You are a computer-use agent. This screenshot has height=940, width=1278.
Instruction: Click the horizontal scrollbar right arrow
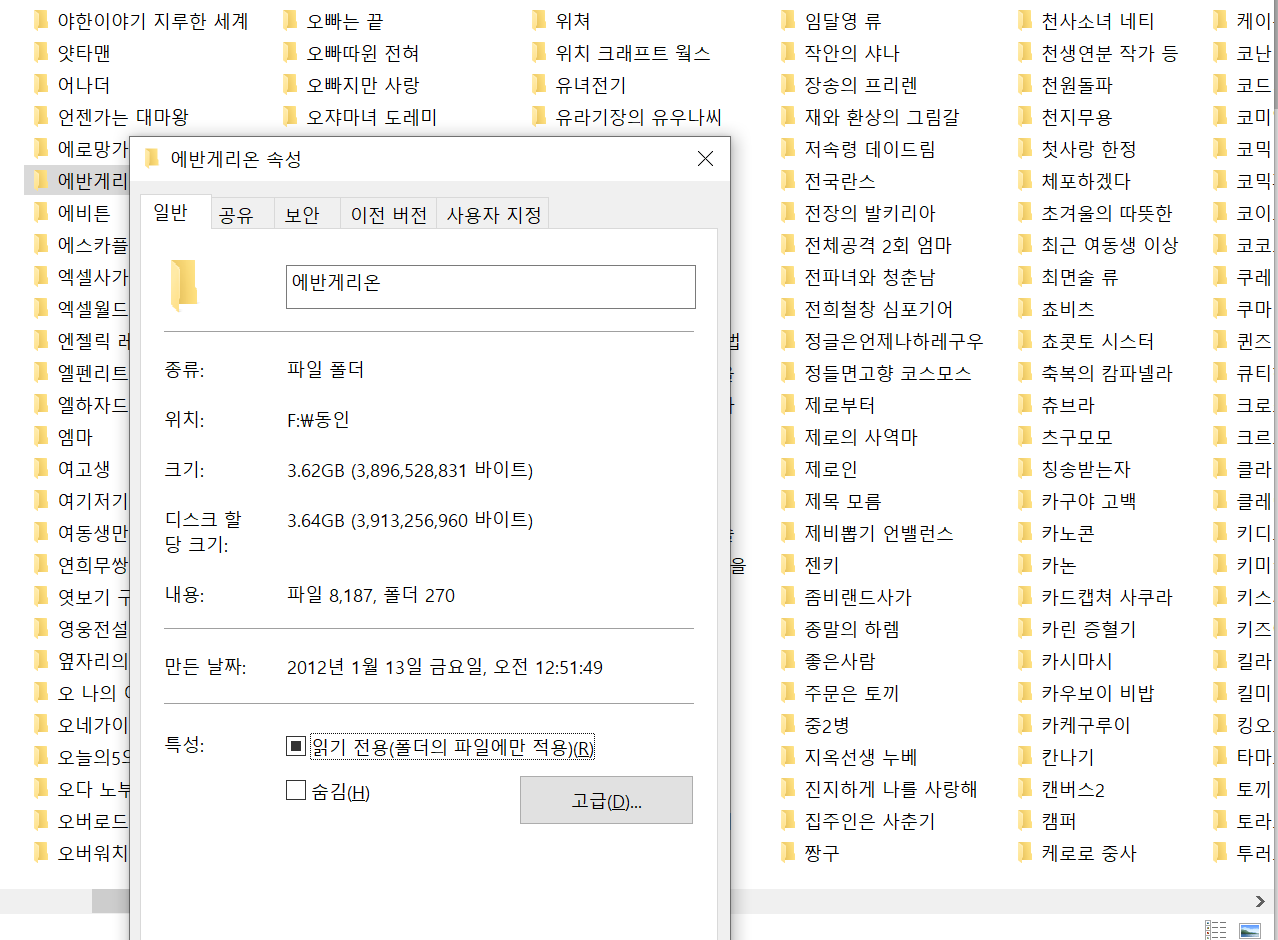(x=1260, y=901)
